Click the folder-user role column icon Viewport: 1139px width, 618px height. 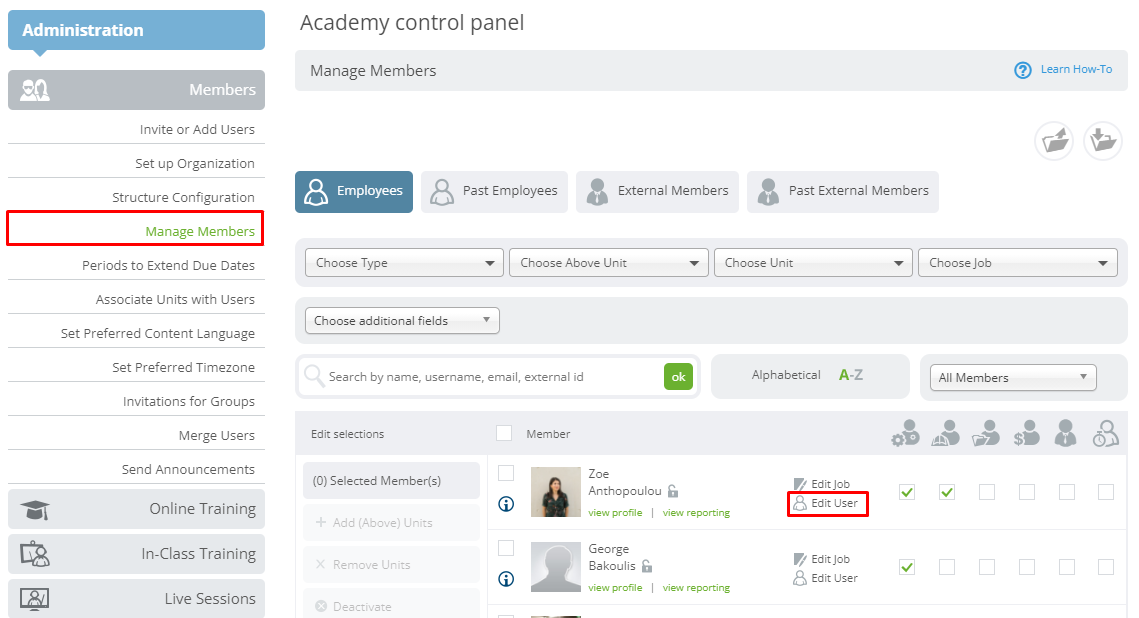pos(986,434)
